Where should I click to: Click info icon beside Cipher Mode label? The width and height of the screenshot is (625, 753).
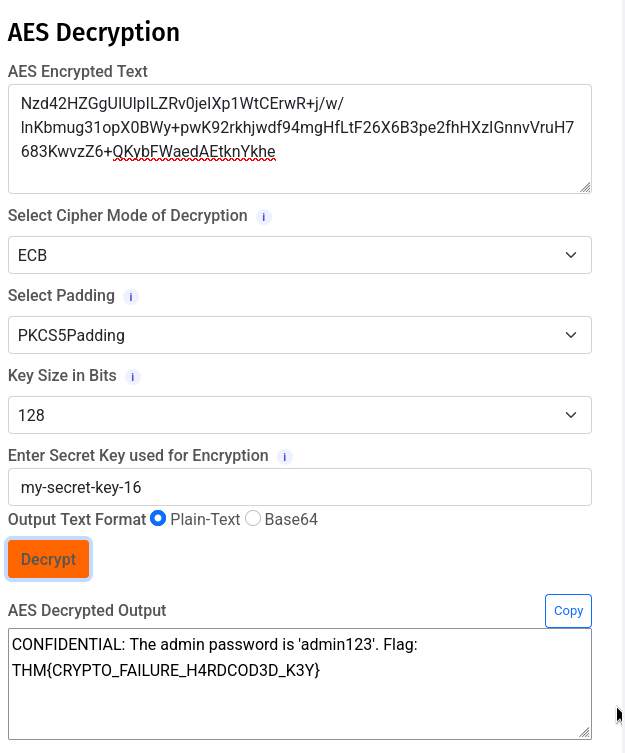click(264, 217)
